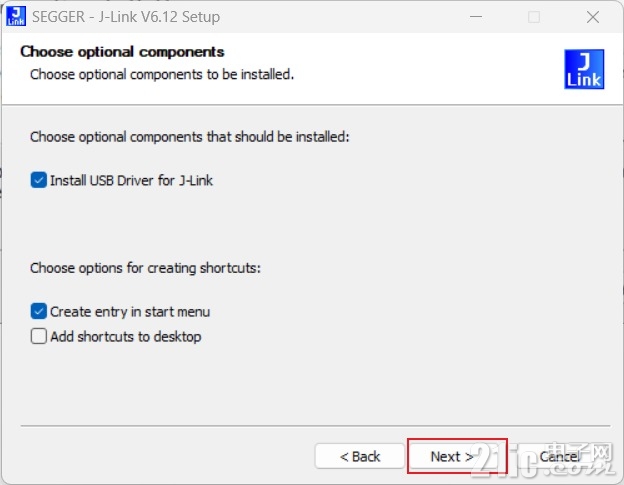Click the "Choose options for creating shortcuts:" text
The width and height of the screenshot is (624, 485).
tap(145, 268)
